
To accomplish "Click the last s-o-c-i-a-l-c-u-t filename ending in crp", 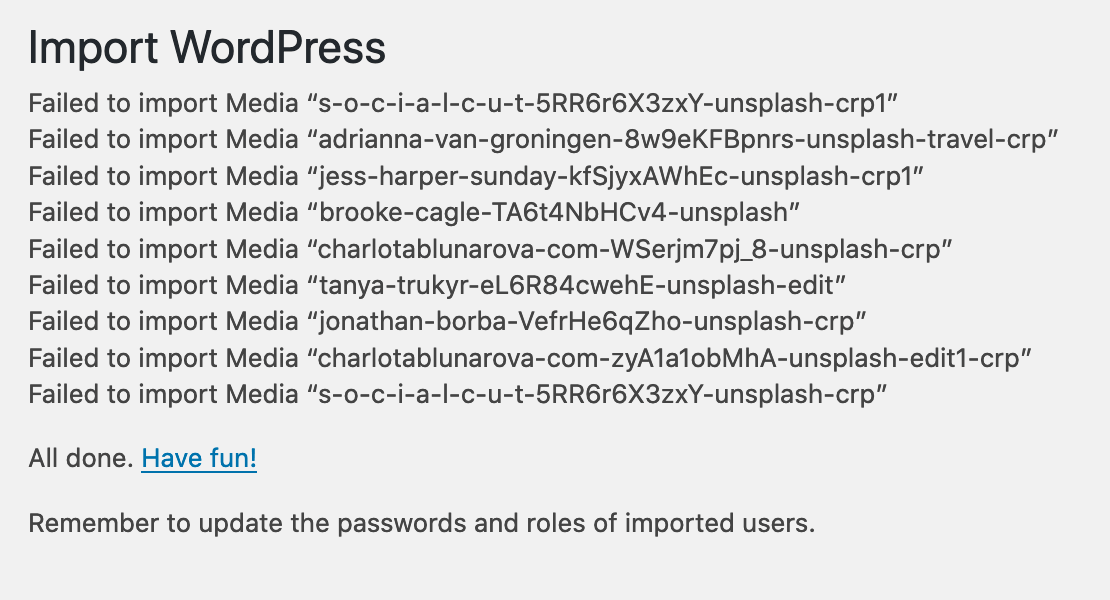I will pos(598,395).
